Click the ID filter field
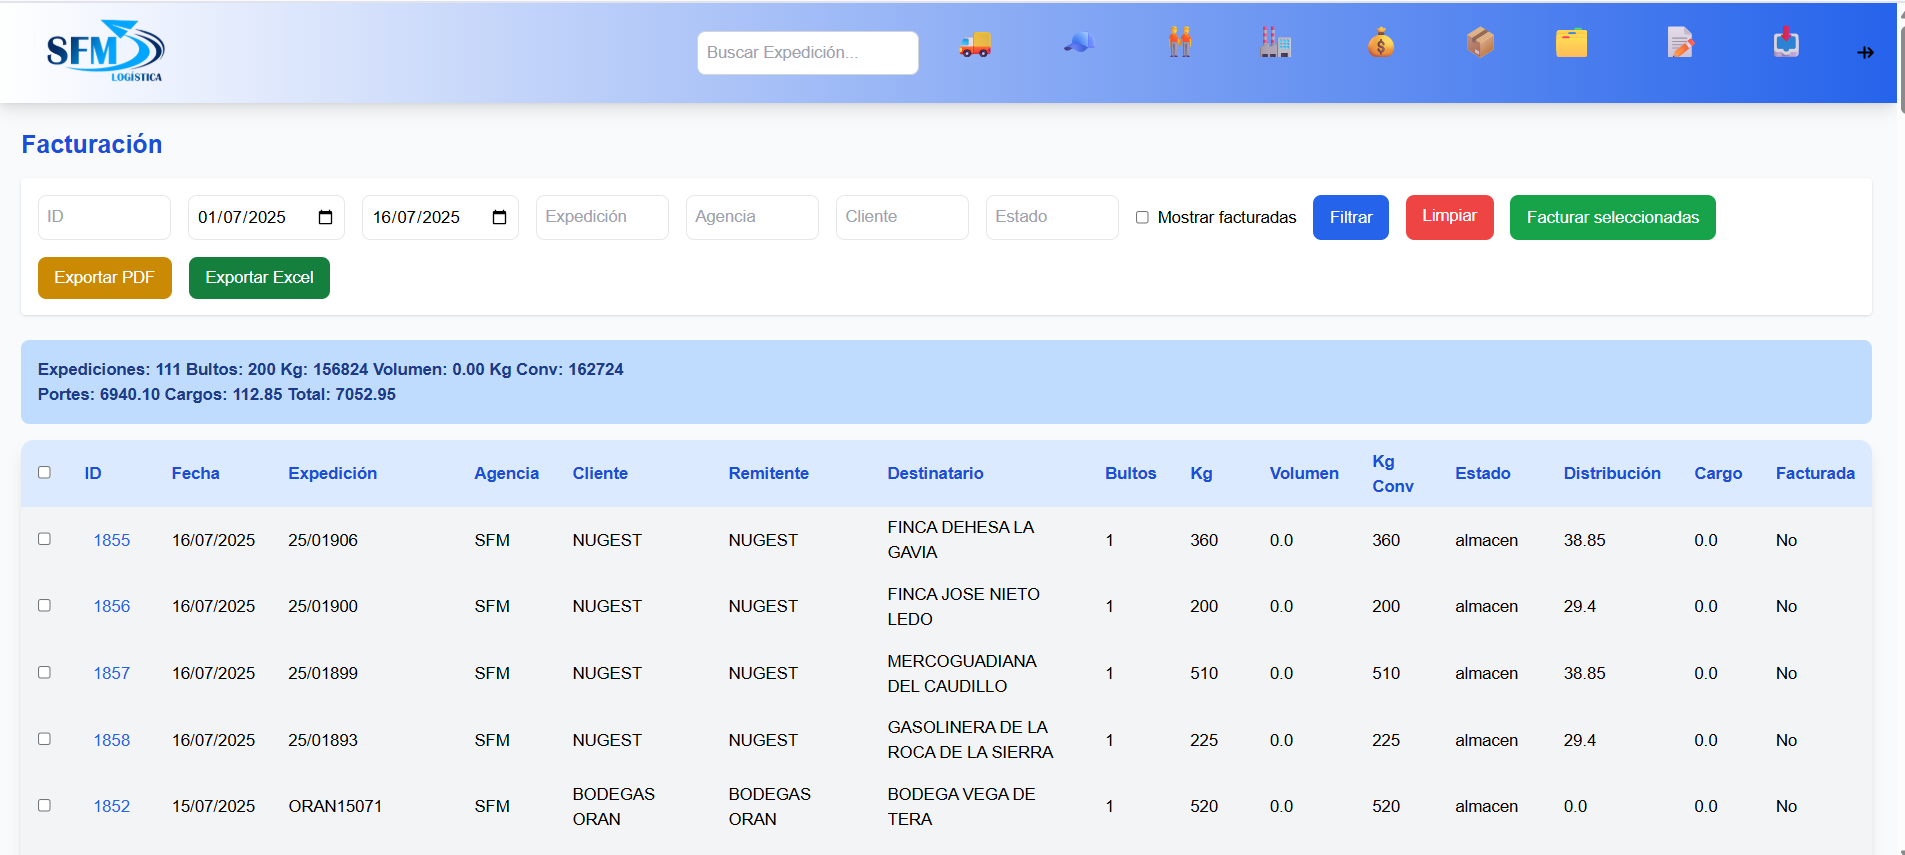Image resolution: width=1905 pixels, height=855 pixels. point(104,217)
